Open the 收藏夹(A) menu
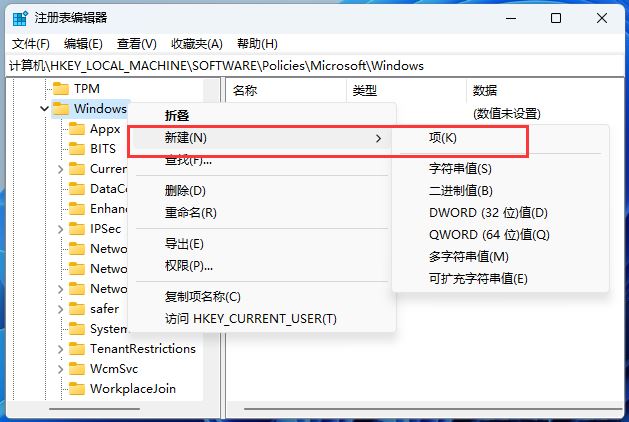 pos(197,44)
